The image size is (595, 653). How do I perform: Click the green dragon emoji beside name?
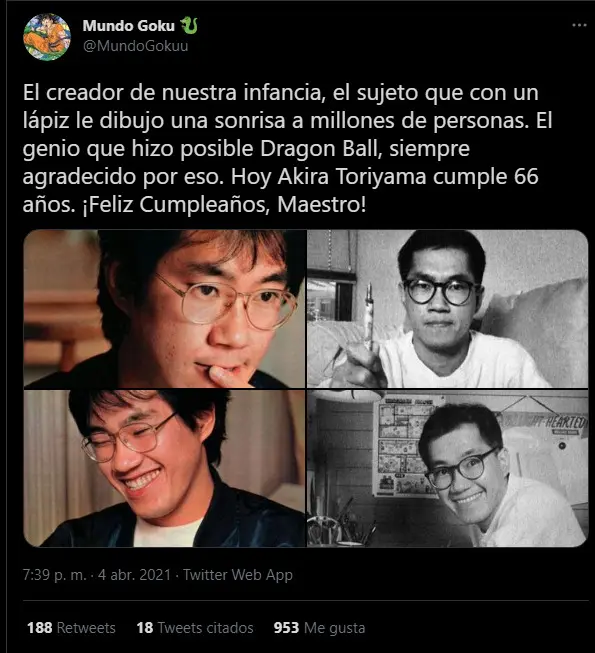[189, 26]
